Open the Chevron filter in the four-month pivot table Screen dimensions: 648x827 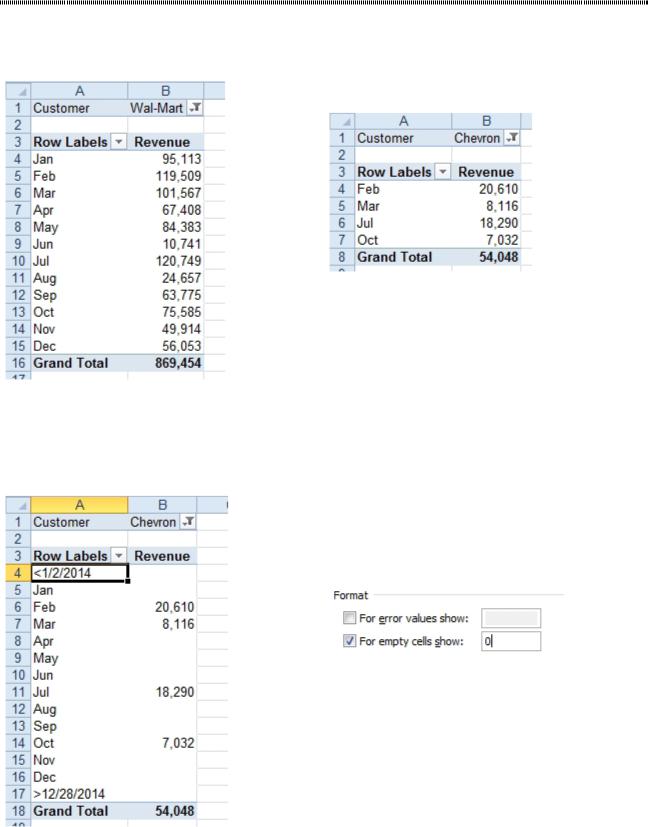point(511,138)
